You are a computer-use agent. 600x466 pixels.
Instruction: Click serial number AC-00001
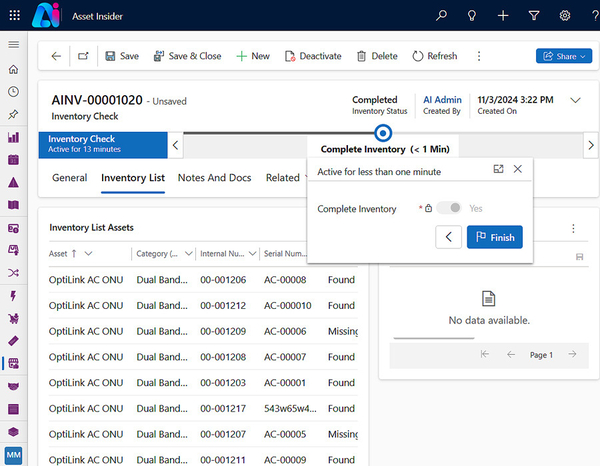point(285,383)
